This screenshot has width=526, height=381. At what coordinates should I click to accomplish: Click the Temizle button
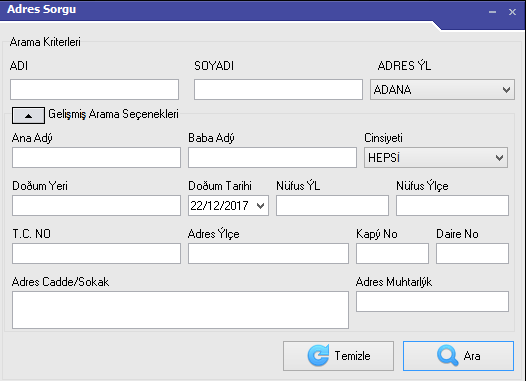(x=338, y=356)
